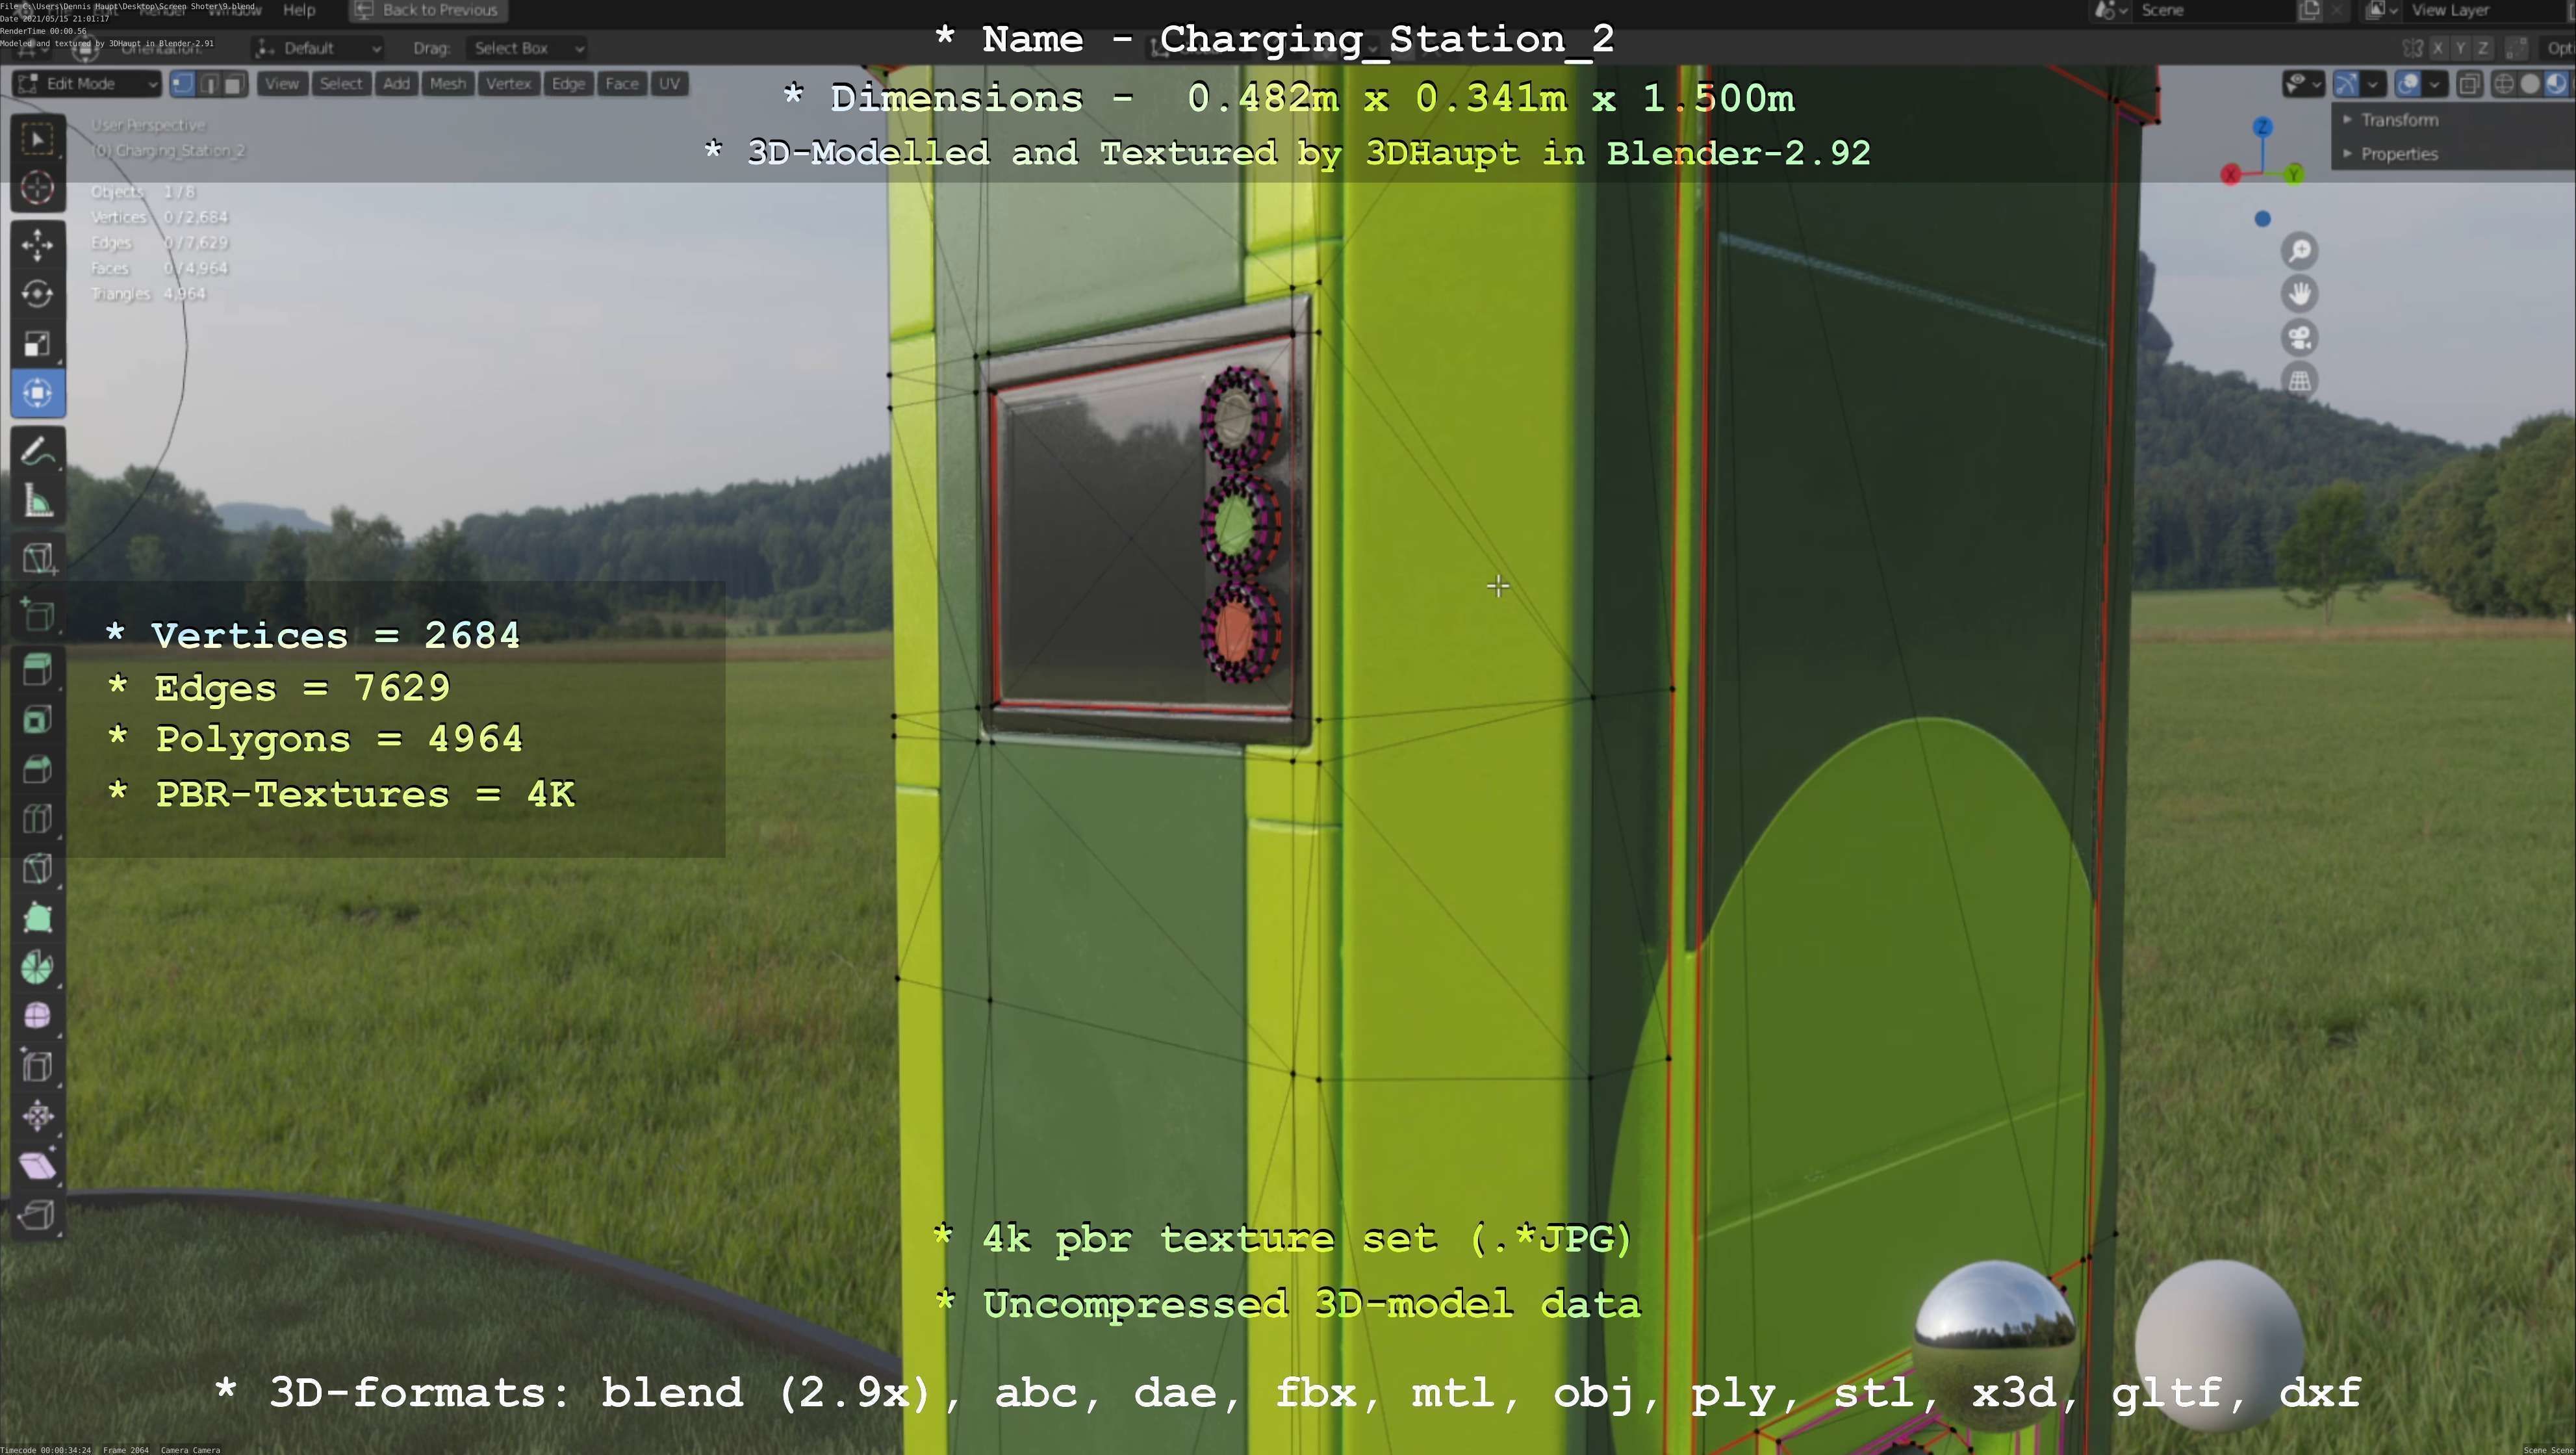This screenshot has height=1455, width=2576.
Task: Click the Pan view hand icon
Action: coord(2299,294)
